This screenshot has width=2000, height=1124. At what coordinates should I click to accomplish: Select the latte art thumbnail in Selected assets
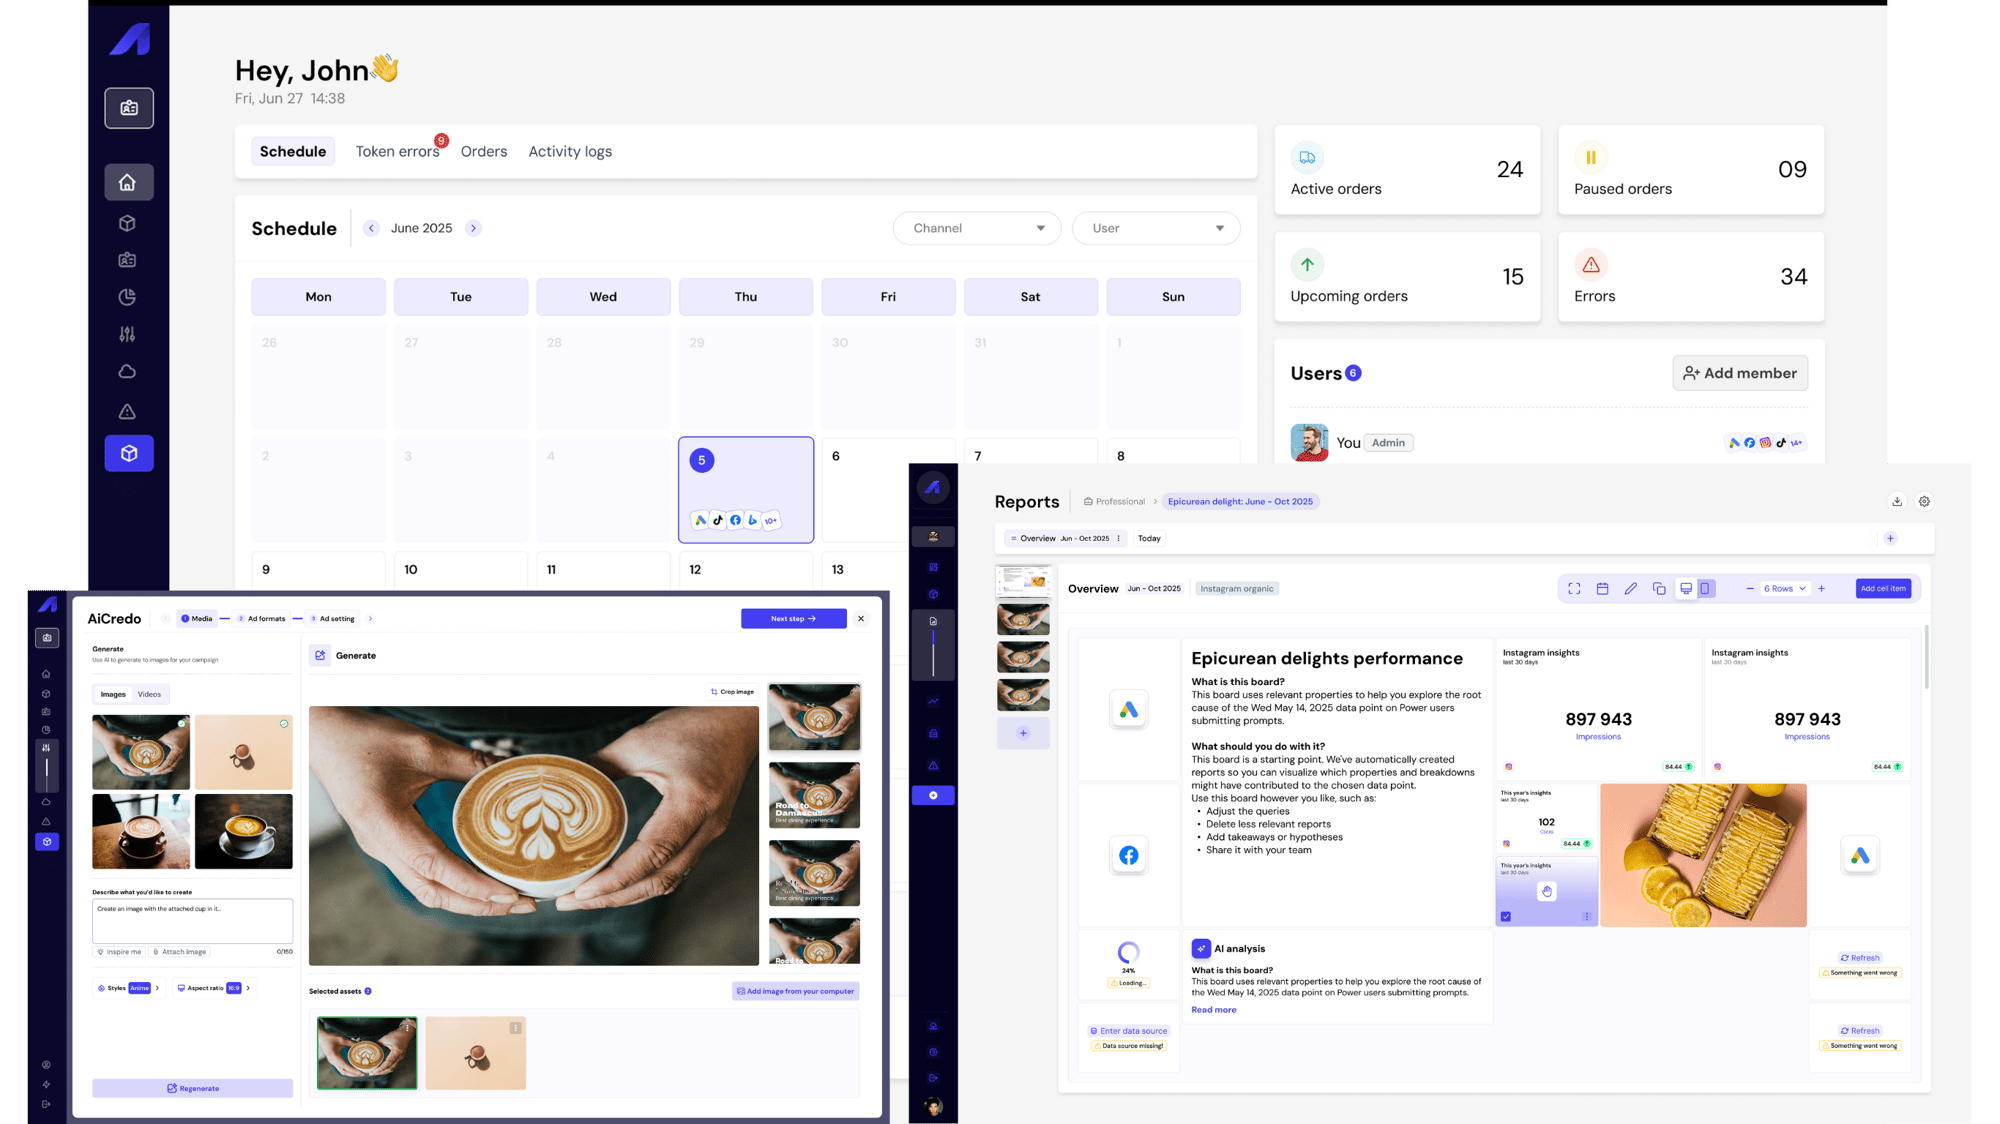366,1052
